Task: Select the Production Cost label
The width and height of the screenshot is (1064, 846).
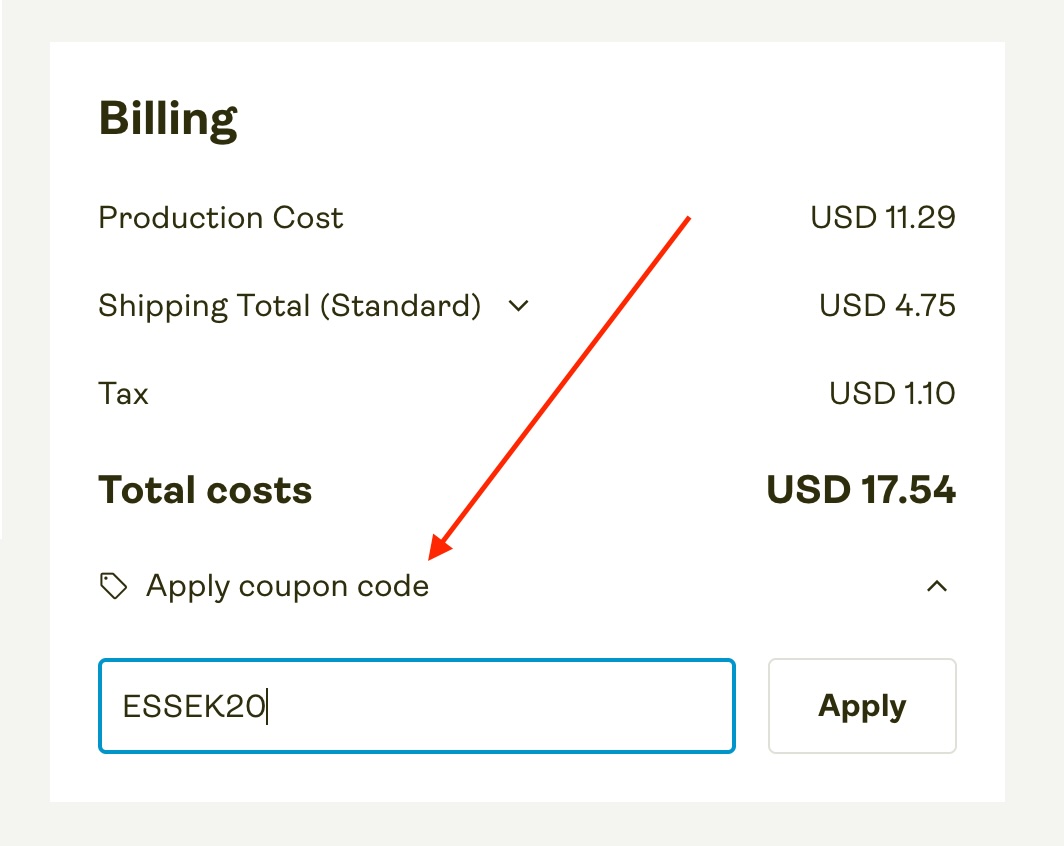Action: [221, 218]
